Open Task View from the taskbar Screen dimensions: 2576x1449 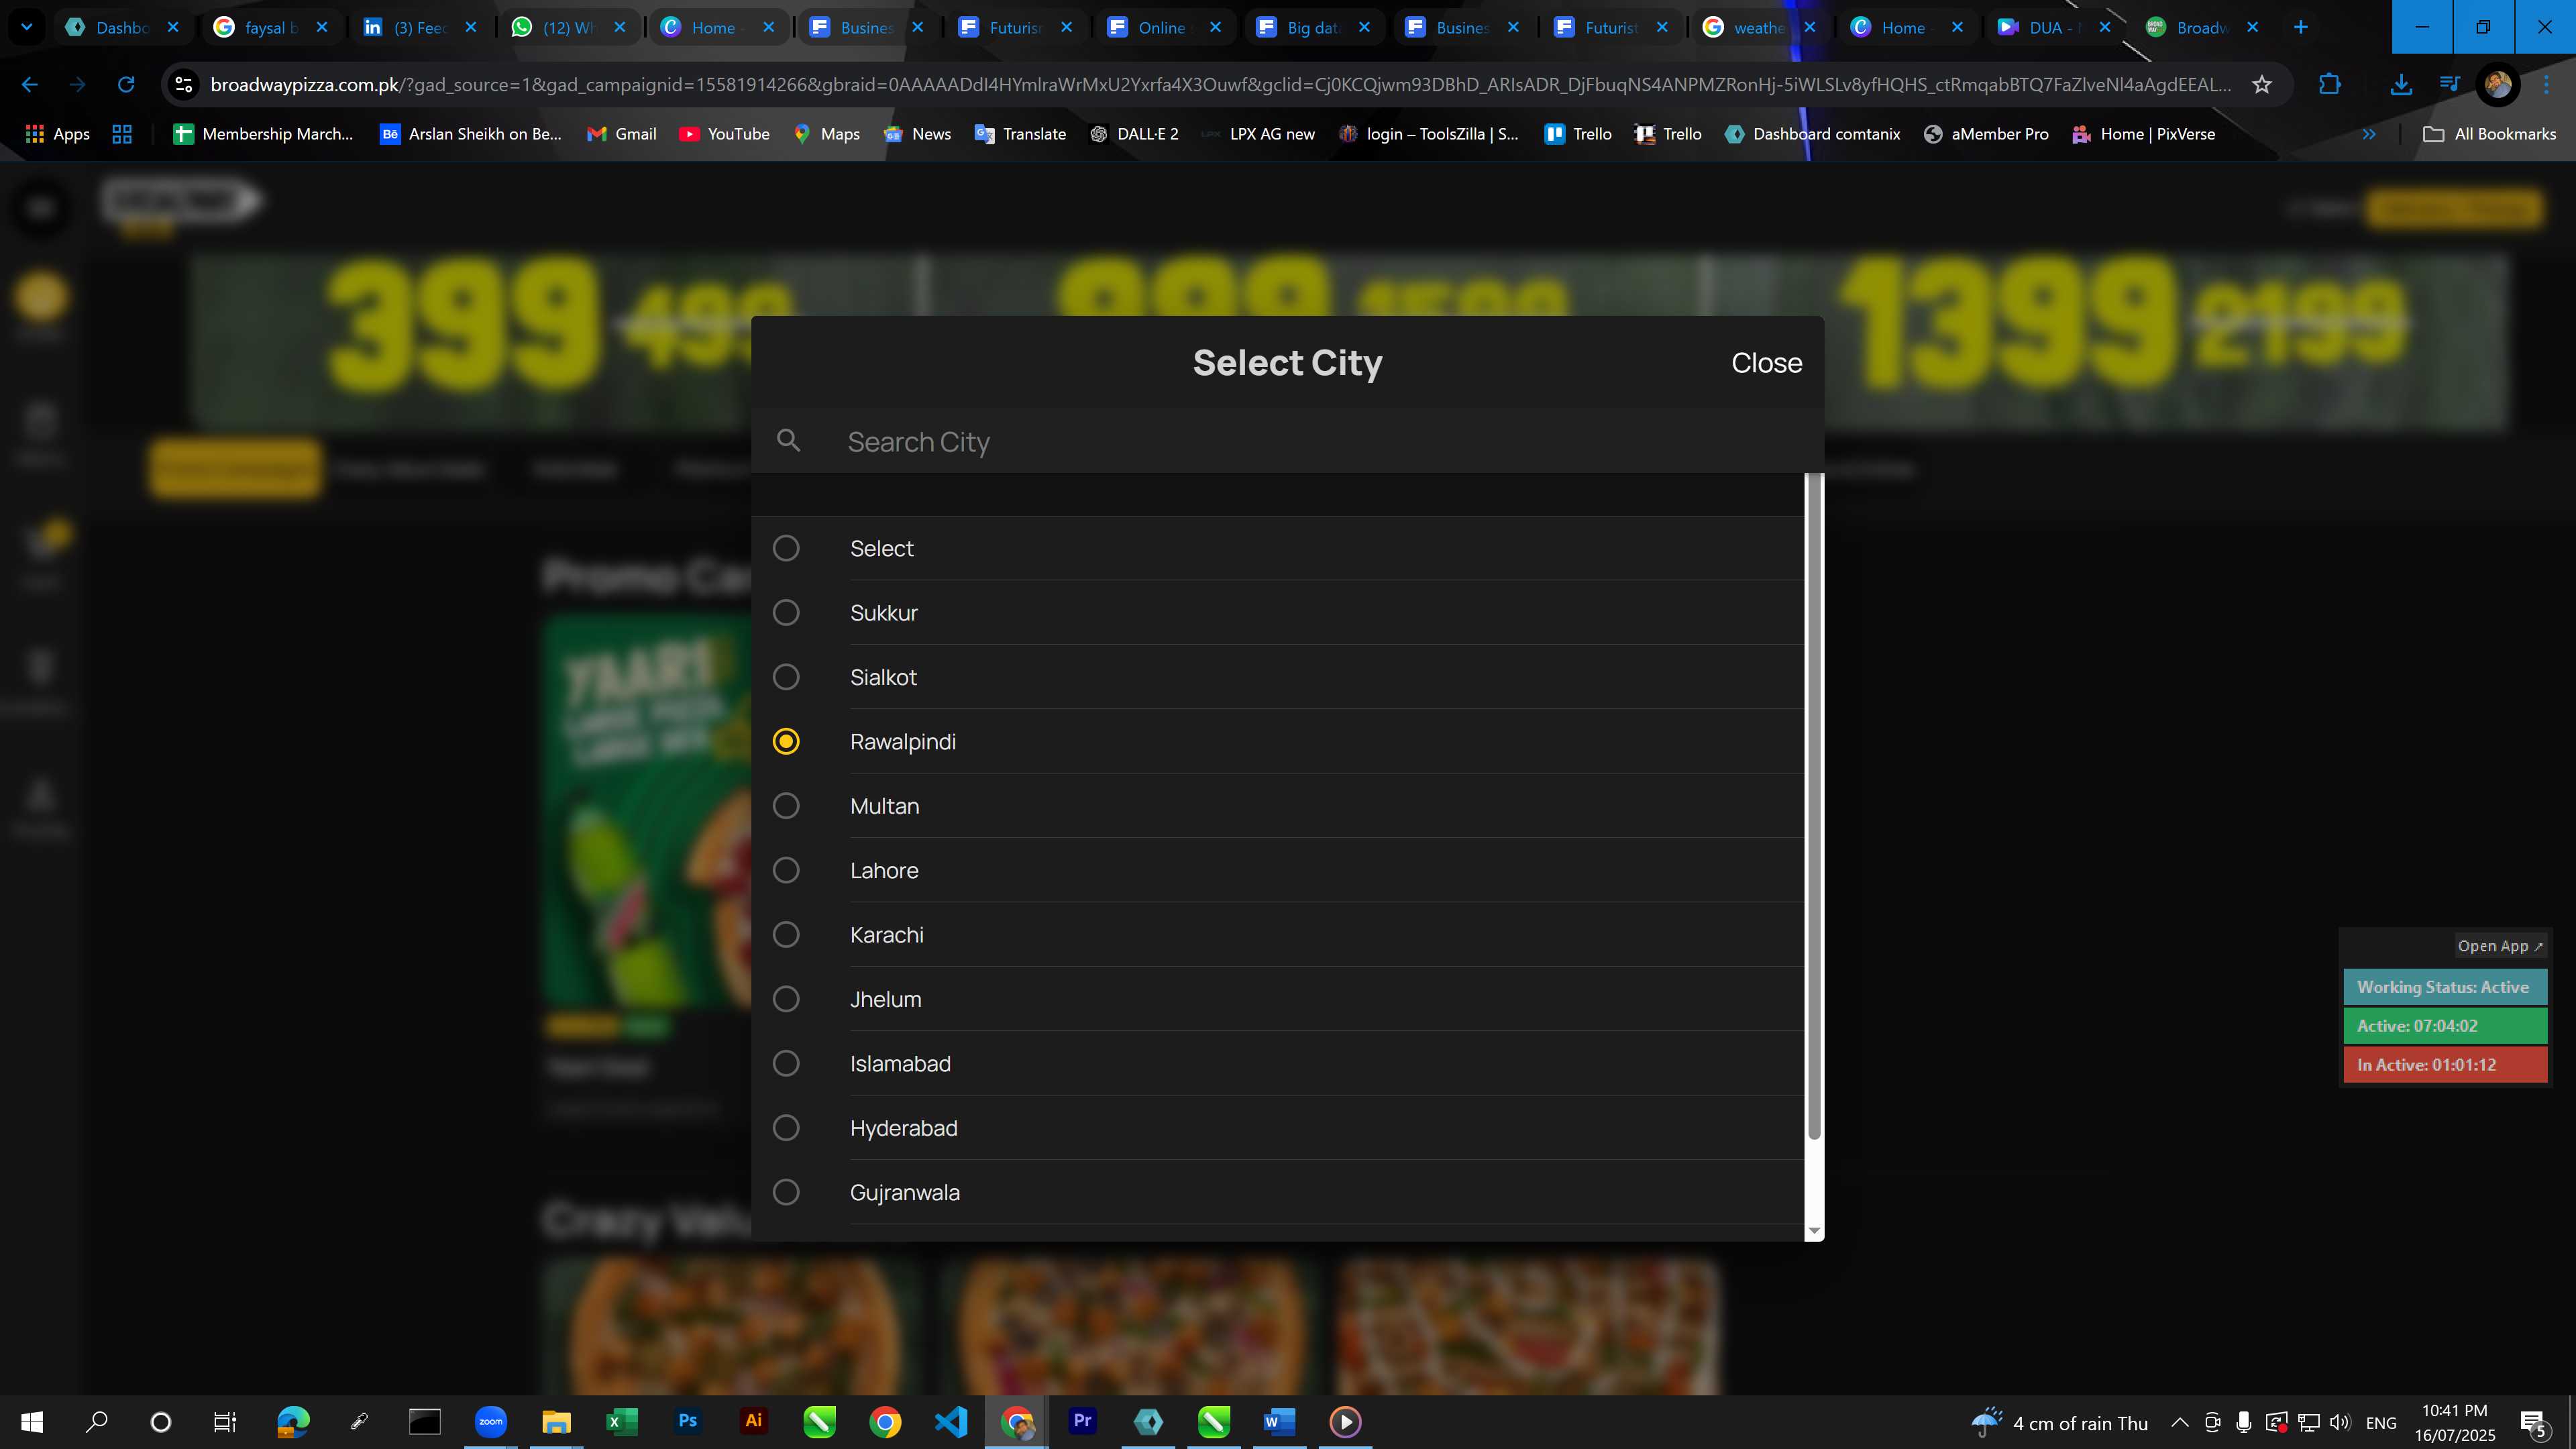tap(225, 1421)
